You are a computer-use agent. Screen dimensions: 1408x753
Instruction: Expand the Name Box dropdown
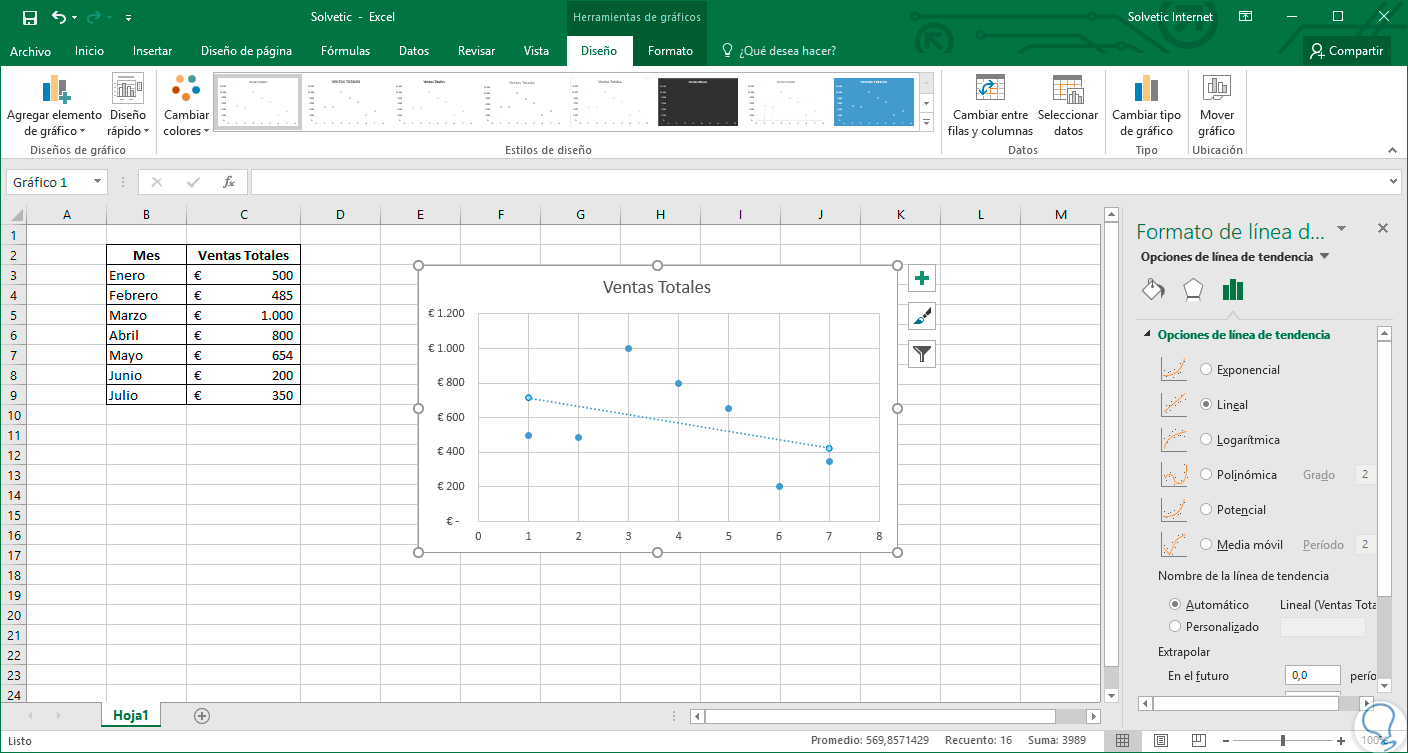pyautogui.click(x=97, y=182)
